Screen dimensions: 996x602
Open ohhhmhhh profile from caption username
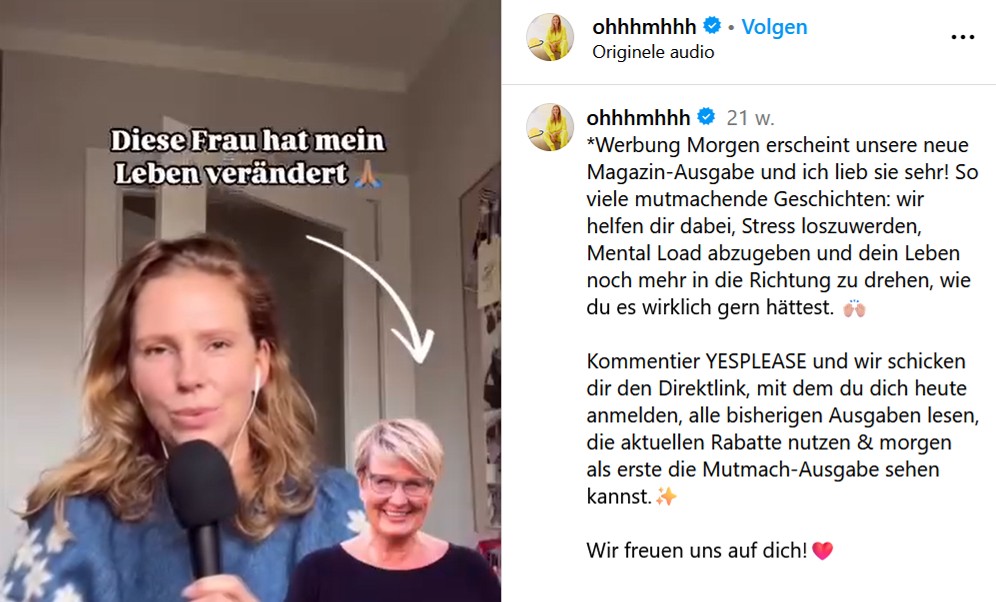638,117
